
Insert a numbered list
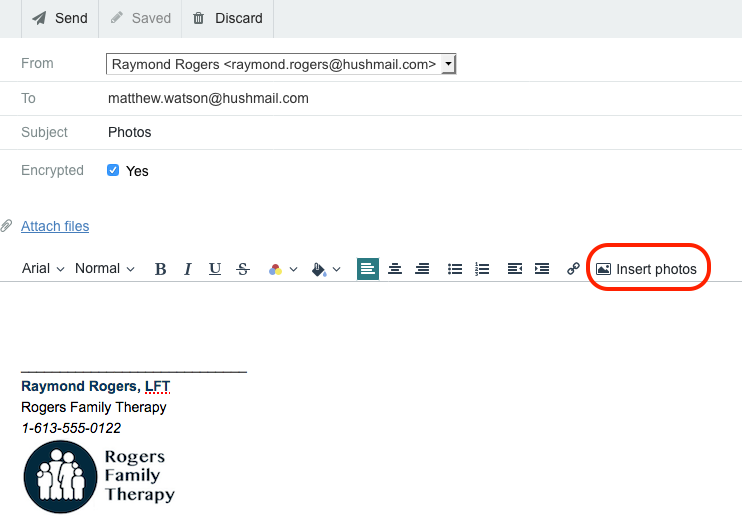(482, 269)
